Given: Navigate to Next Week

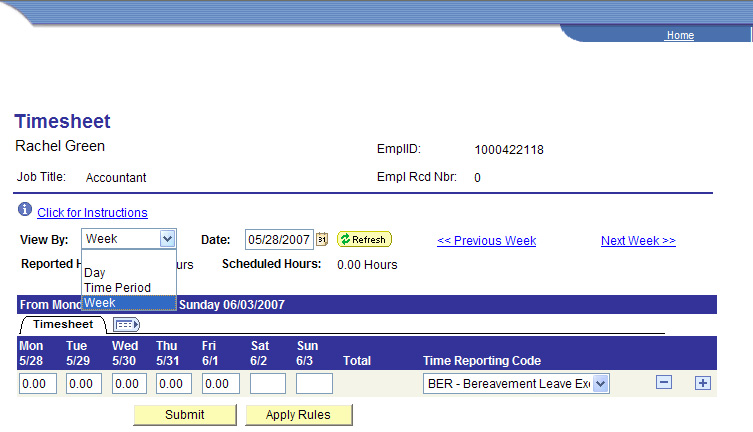Looking at the screenshot, I should coord(638,240).
